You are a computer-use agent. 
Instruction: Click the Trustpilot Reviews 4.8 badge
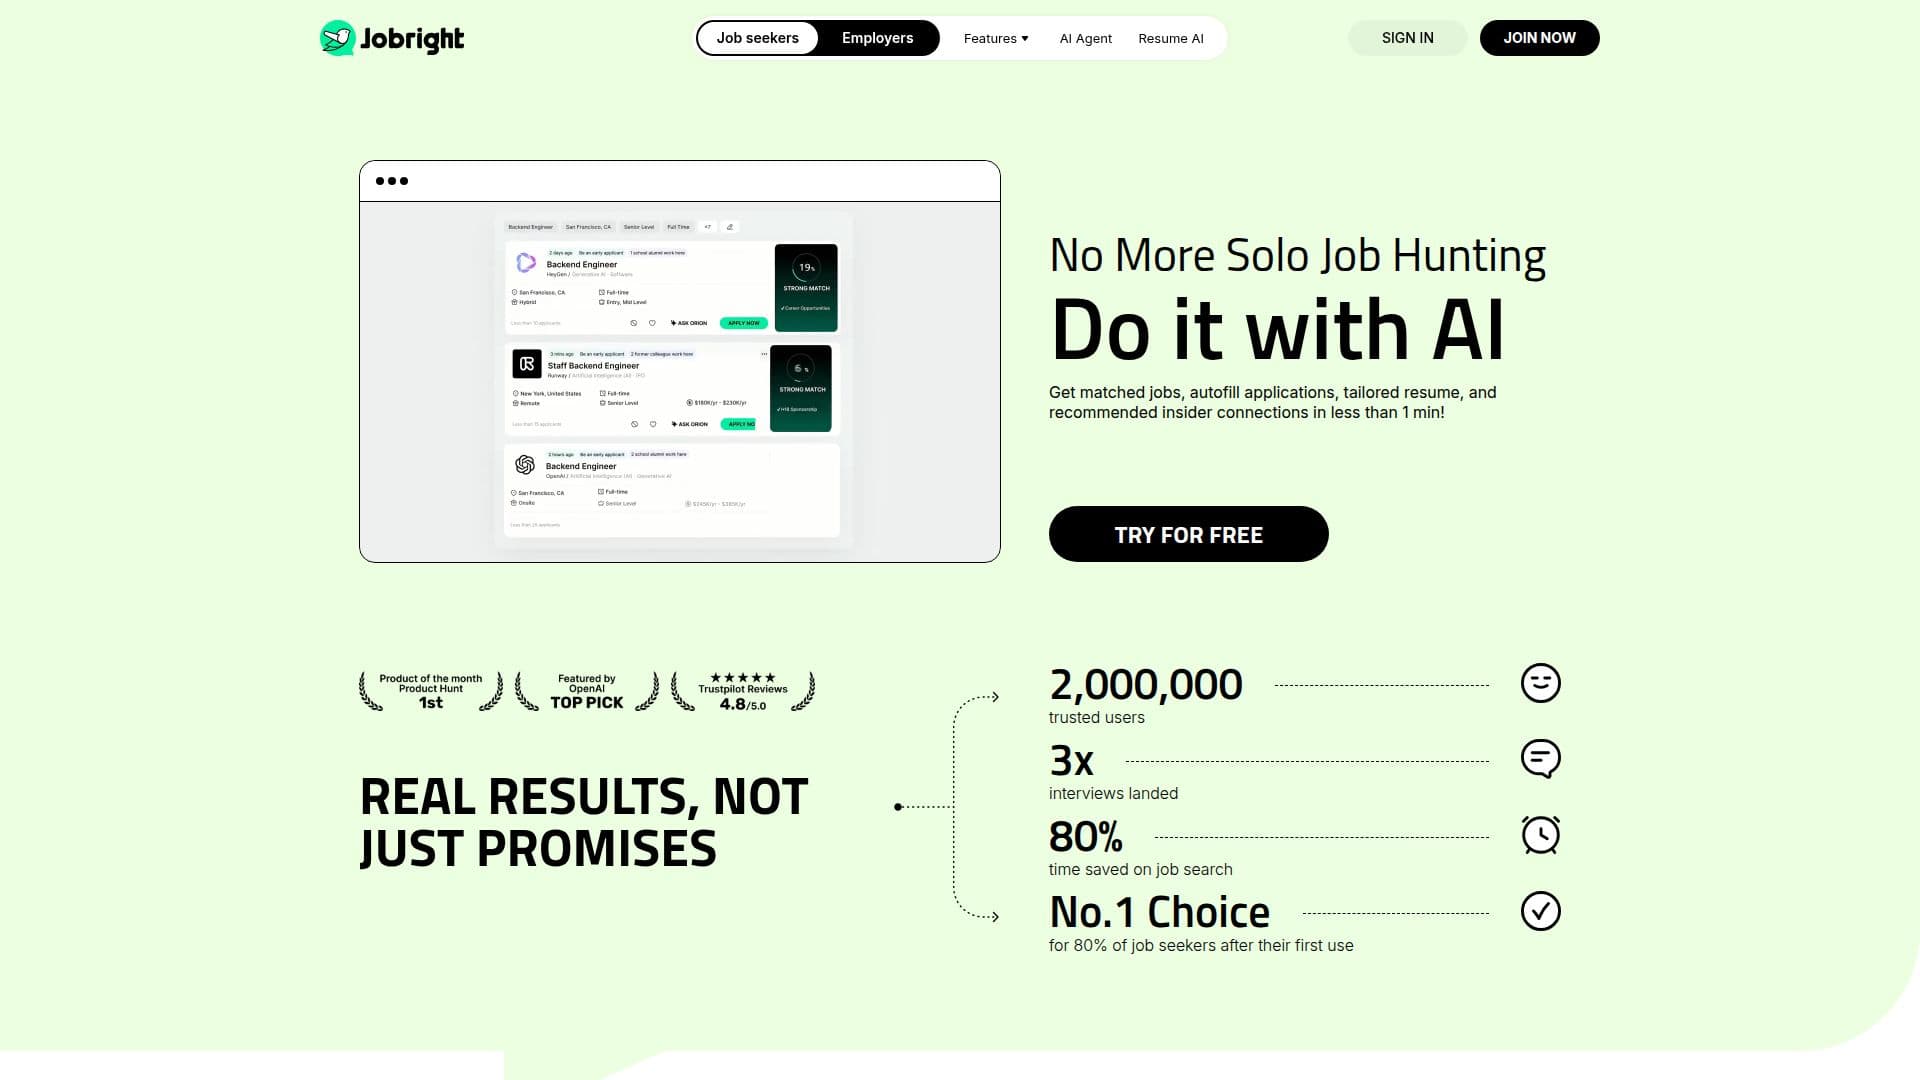click(743, 691)
